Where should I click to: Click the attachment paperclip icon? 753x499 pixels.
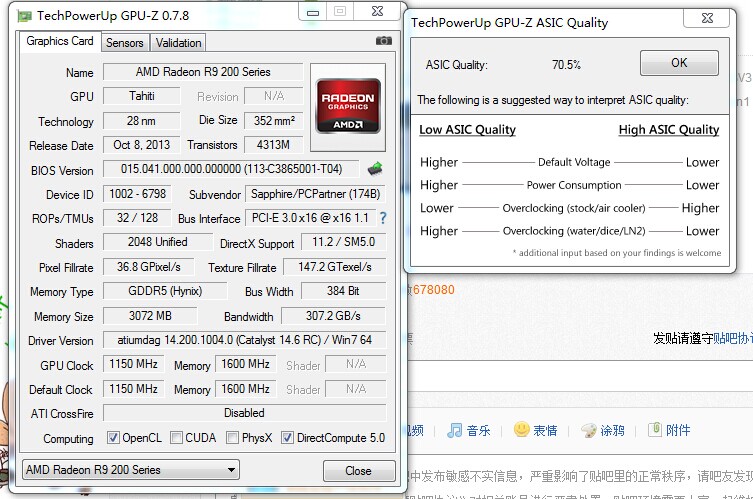pyautogui.click(x=655, y=429)
